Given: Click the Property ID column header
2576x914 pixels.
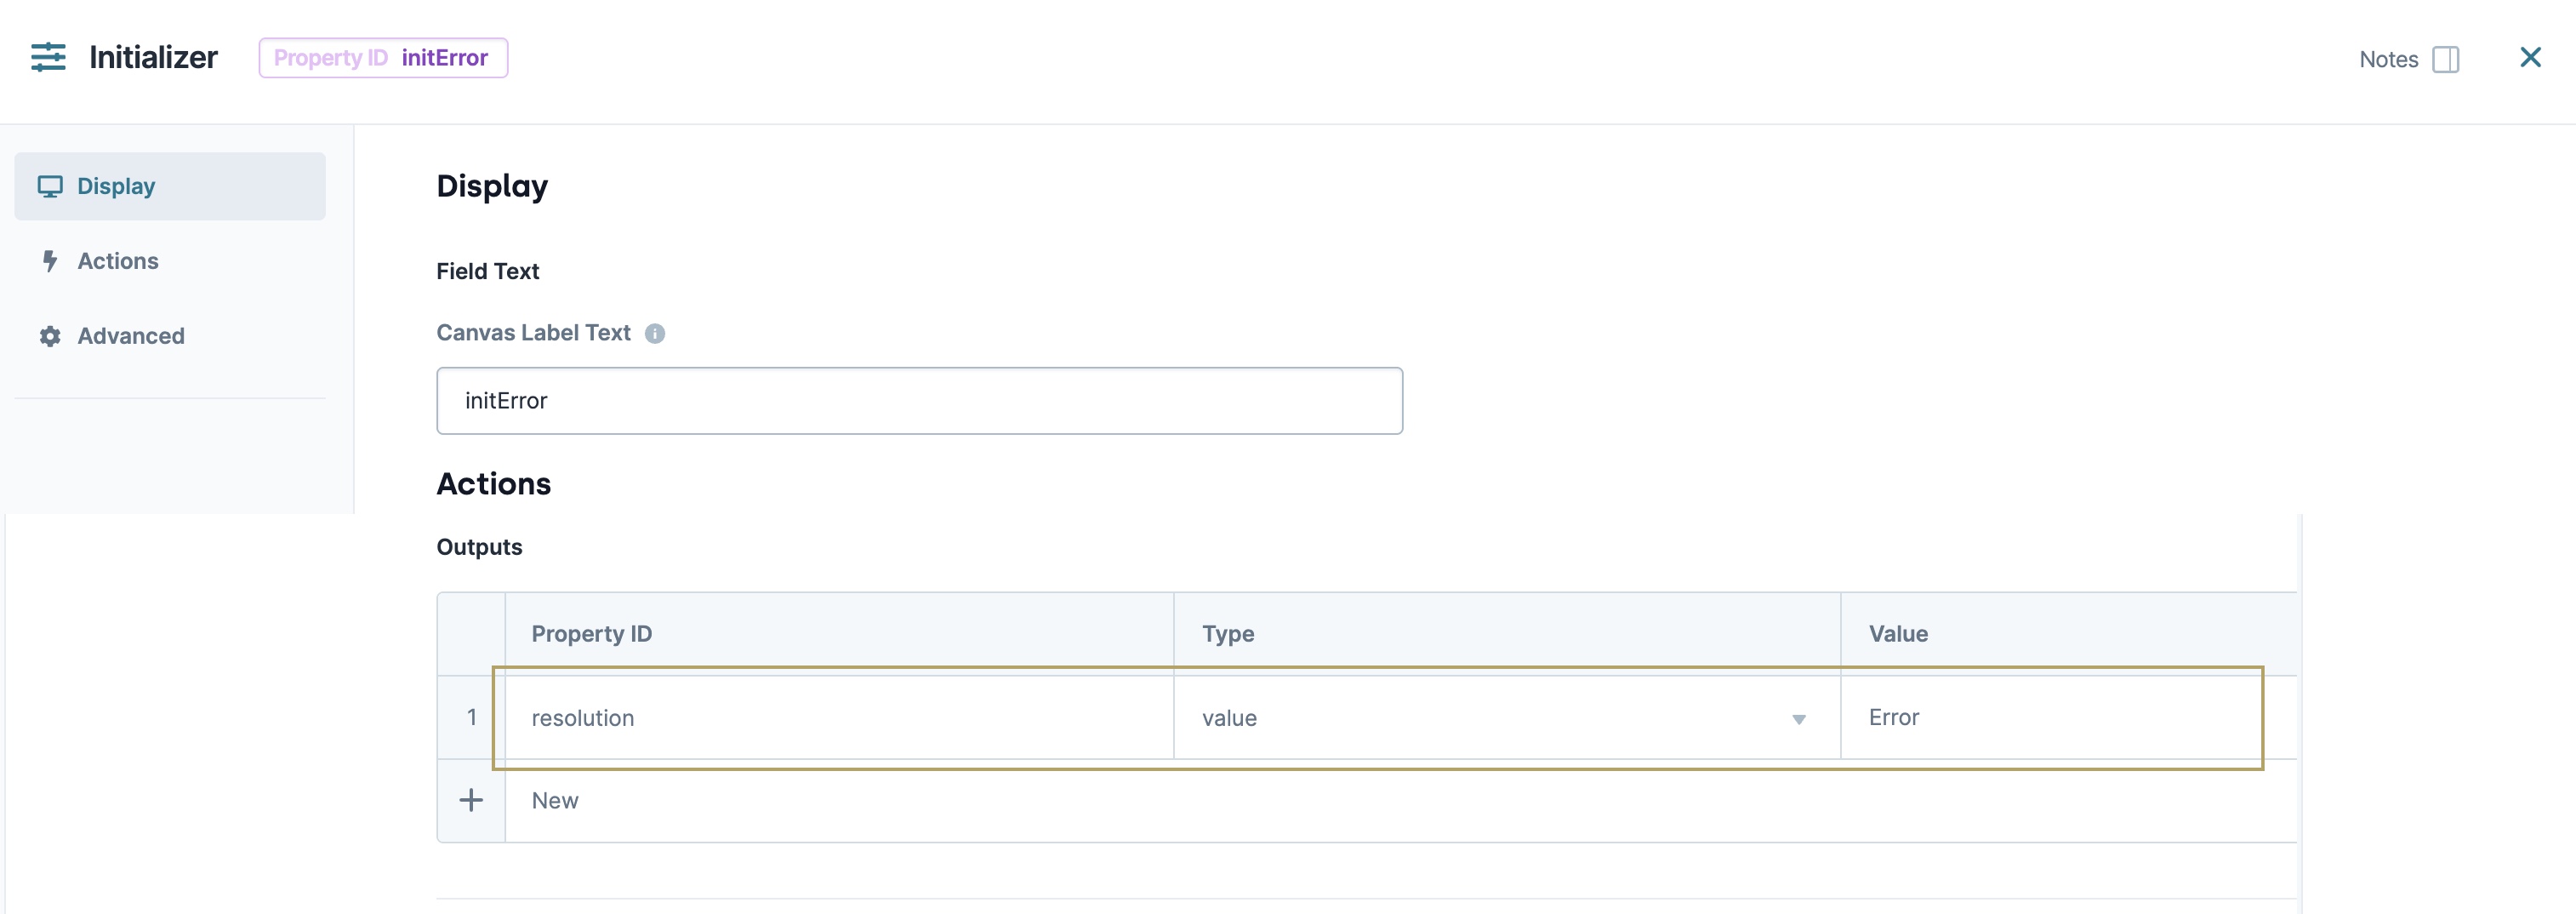Looking at the screenshot, I should 591,633.
